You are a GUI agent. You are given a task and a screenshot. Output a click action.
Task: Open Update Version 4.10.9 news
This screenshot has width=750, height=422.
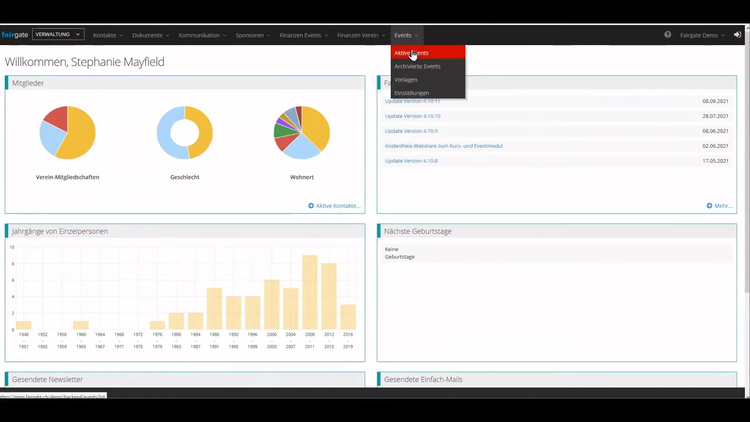[411, 131]
